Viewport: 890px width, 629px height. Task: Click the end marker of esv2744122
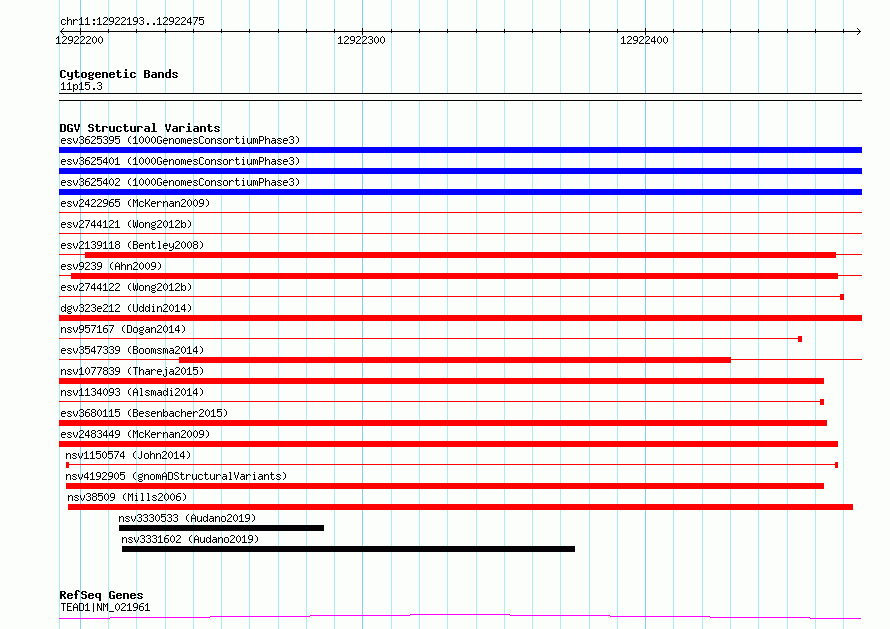point(842,297)
